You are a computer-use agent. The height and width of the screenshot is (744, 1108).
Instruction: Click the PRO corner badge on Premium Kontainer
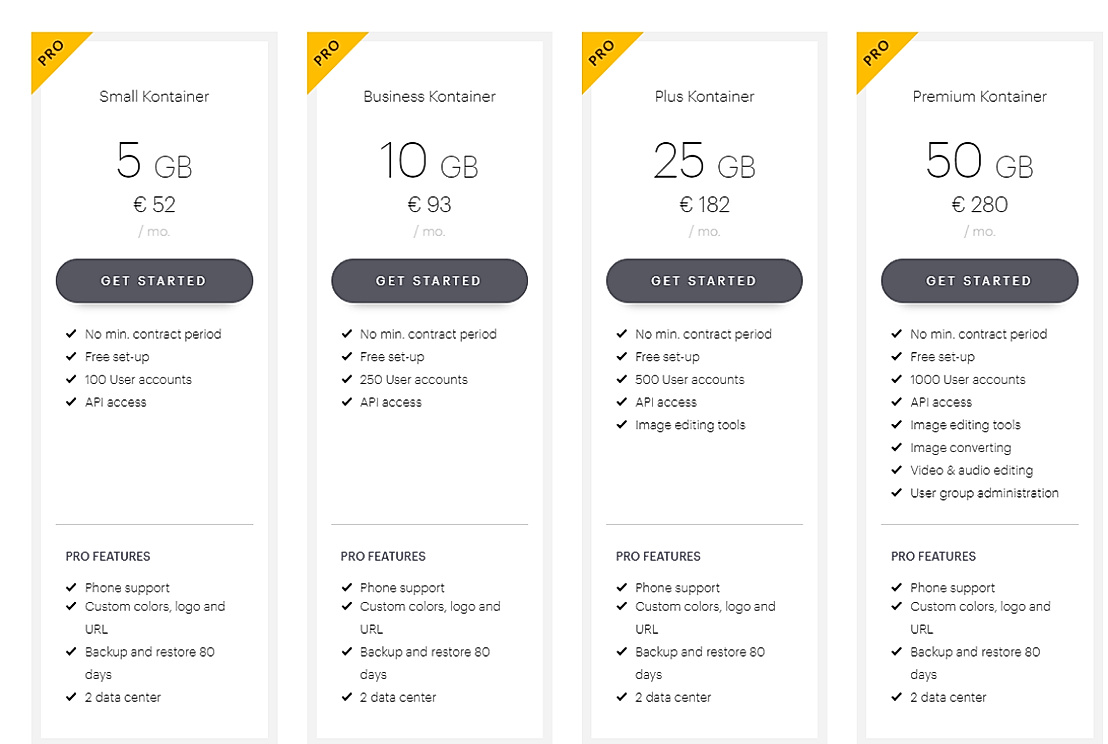point(877,53)
